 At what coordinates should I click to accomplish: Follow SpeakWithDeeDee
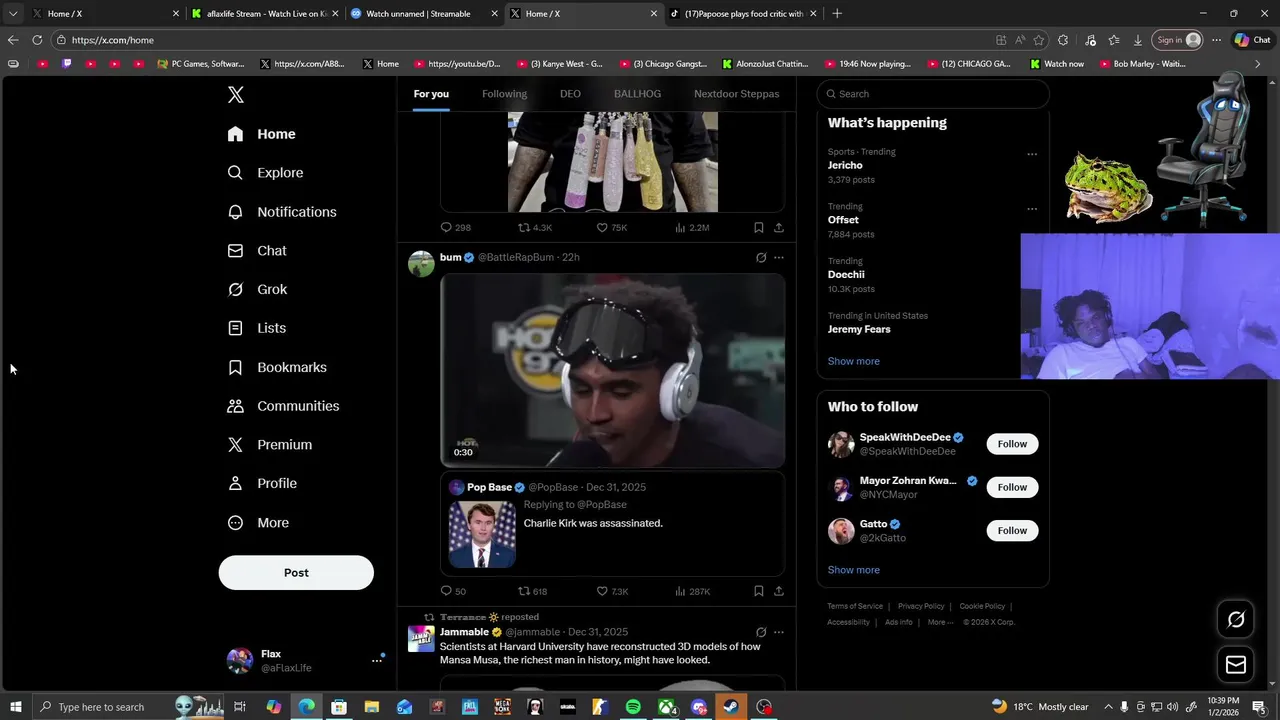(x=1012, y=444)
